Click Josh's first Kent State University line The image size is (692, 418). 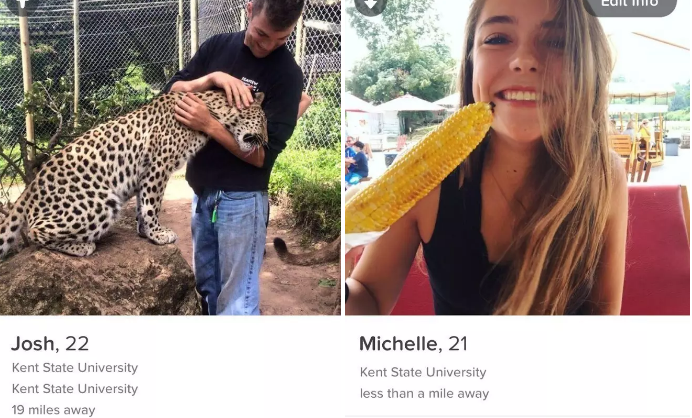(75, 368)
